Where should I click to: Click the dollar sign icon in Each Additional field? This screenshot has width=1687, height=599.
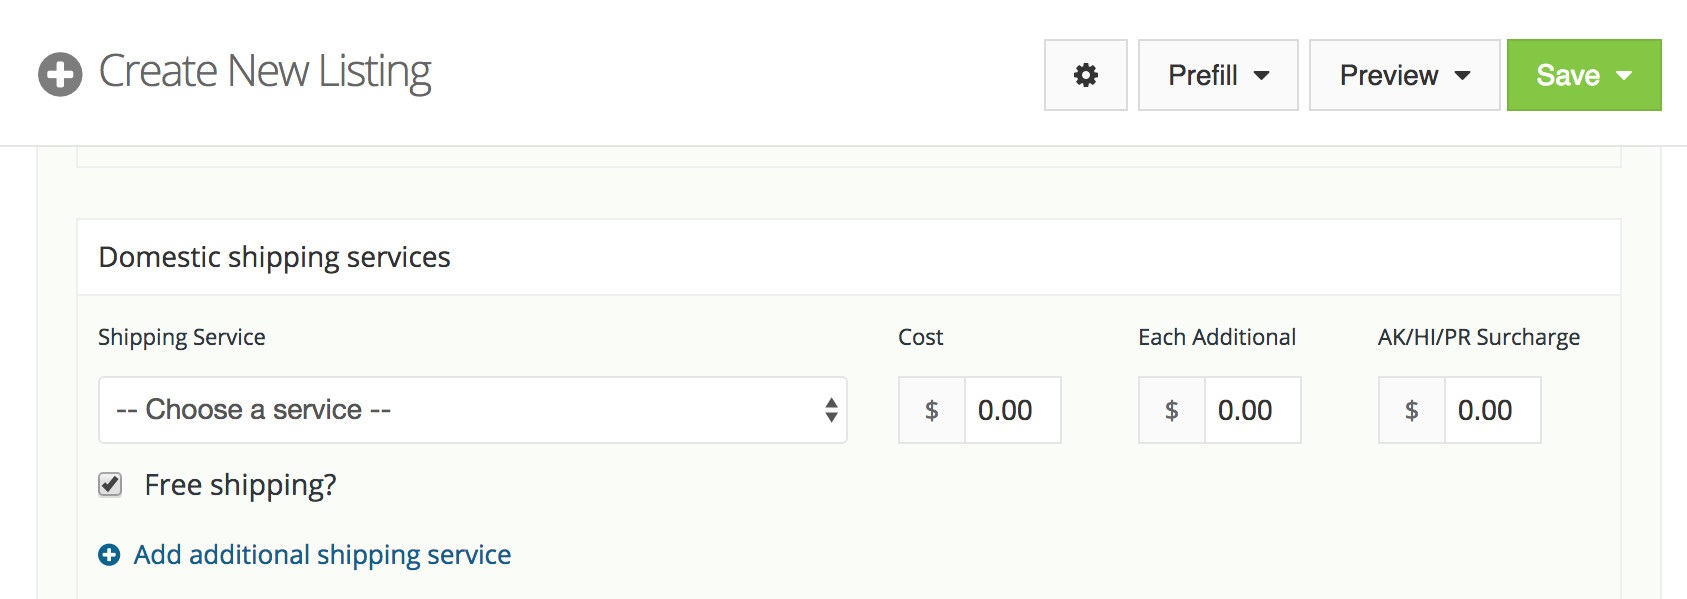pyautogui.click(x=1172, y=410)
